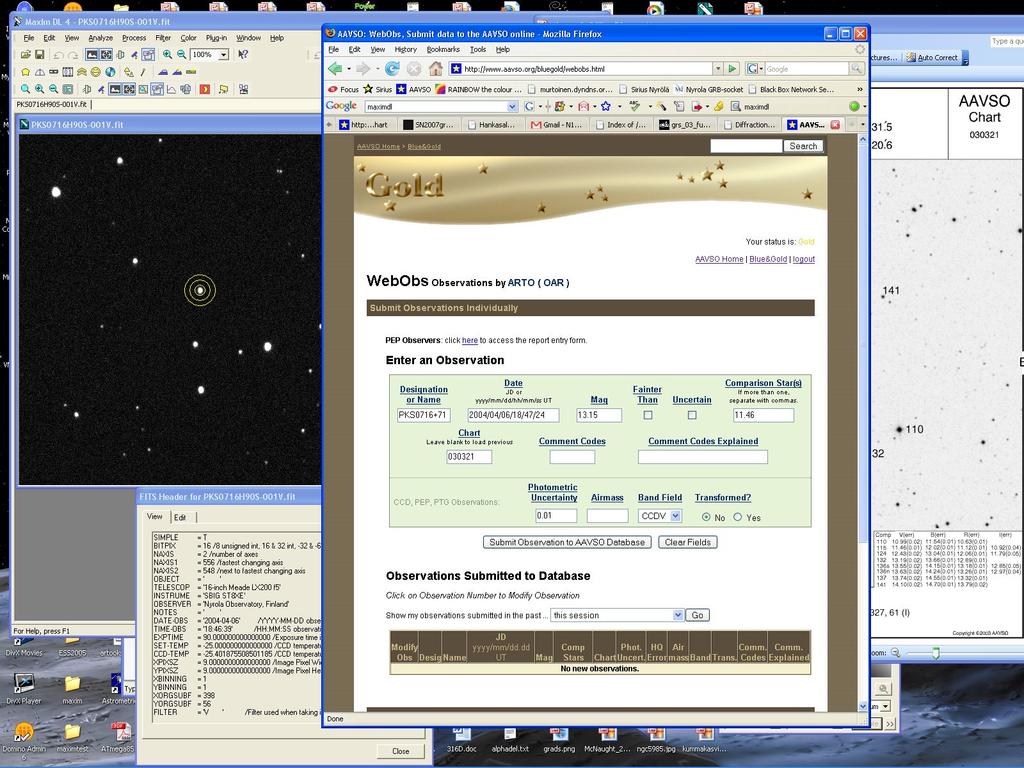The width and height of the screenshot is (1024, 768).
Task: Click the red play icon in MaxIm DL
Action: tap(204, 89)
